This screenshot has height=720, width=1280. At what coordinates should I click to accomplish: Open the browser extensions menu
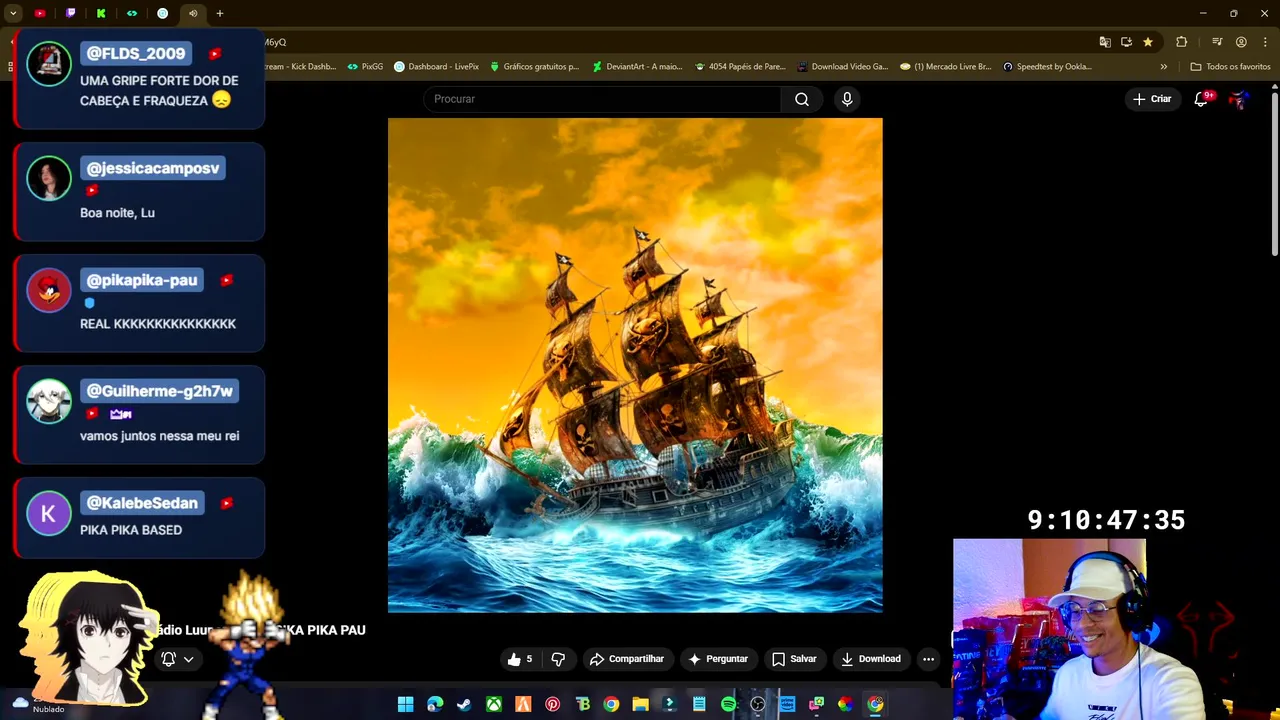[x=1182, y=42]
